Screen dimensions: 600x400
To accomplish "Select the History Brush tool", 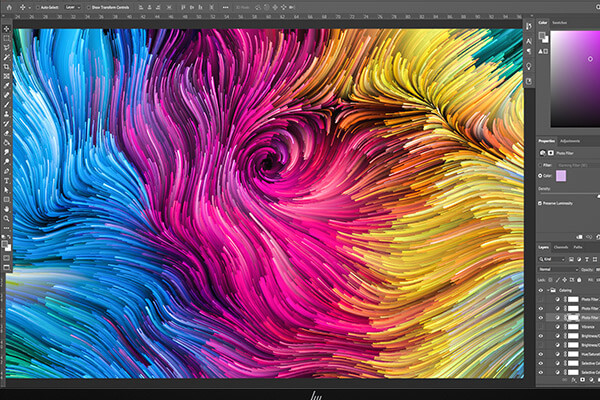I will point(7,124).
